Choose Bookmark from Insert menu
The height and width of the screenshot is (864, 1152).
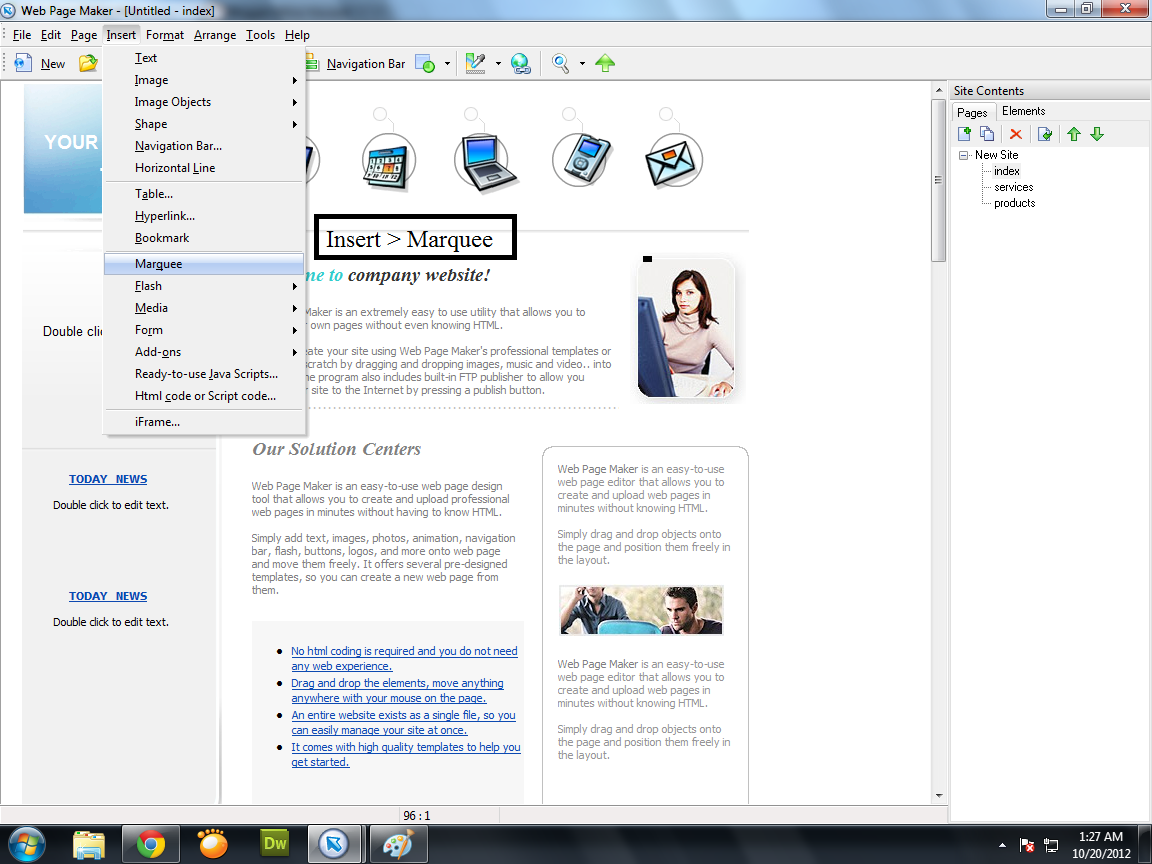click(x=204, y=238)
